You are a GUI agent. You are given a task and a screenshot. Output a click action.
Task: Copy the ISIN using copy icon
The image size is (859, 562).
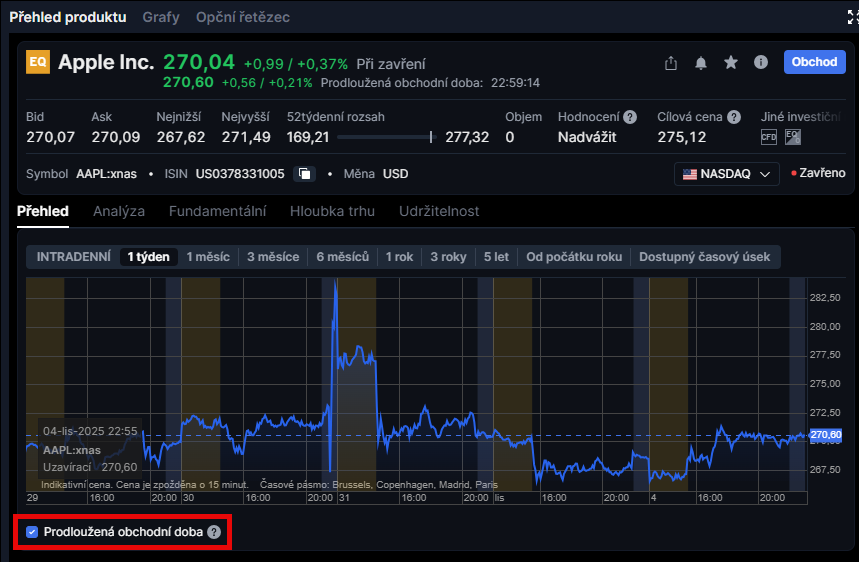click(x=305, y=174)
